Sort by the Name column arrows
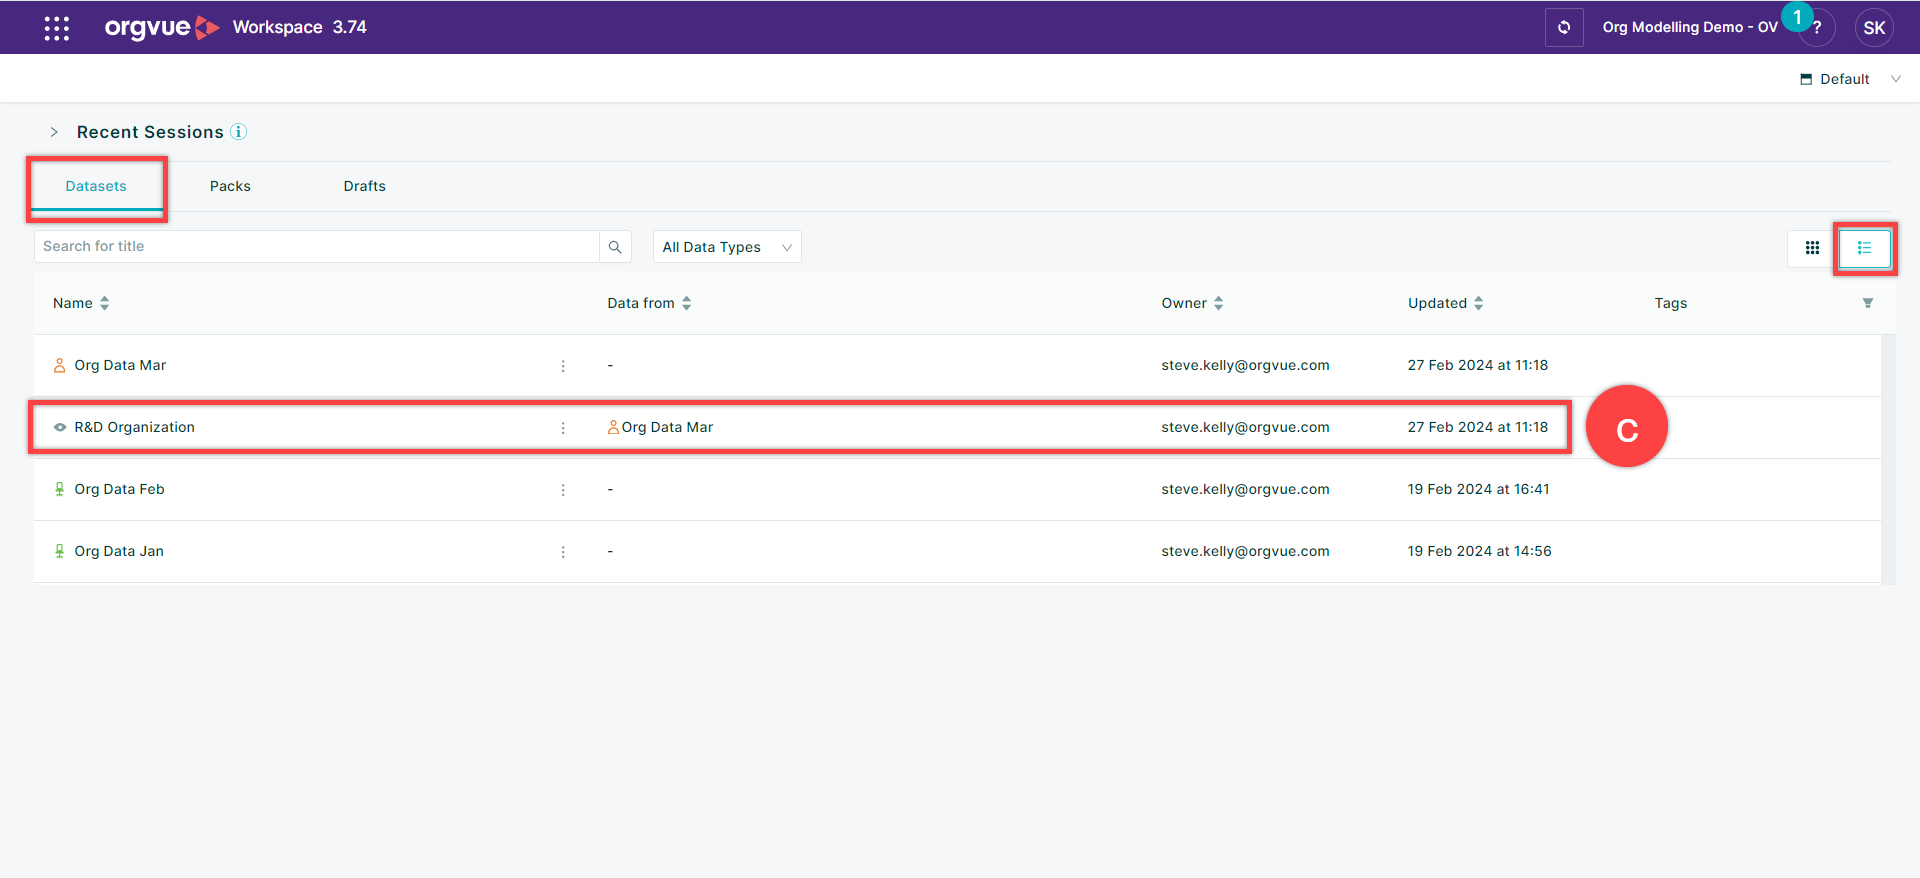 point(104,303)
